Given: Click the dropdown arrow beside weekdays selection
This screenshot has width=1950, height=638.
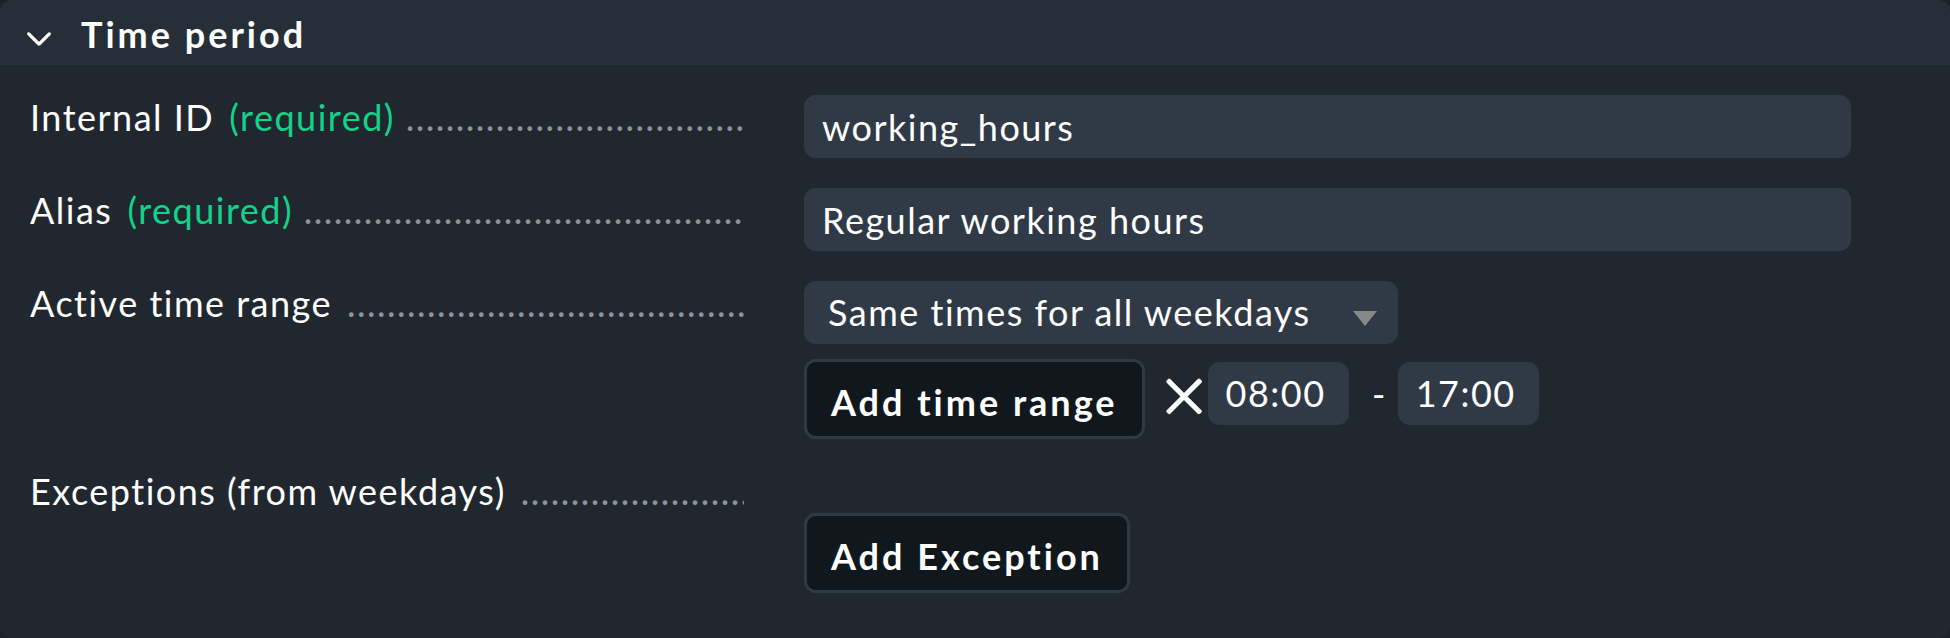Looking at the screenshot, I should pyautogui.click(x=1364, y=317).
